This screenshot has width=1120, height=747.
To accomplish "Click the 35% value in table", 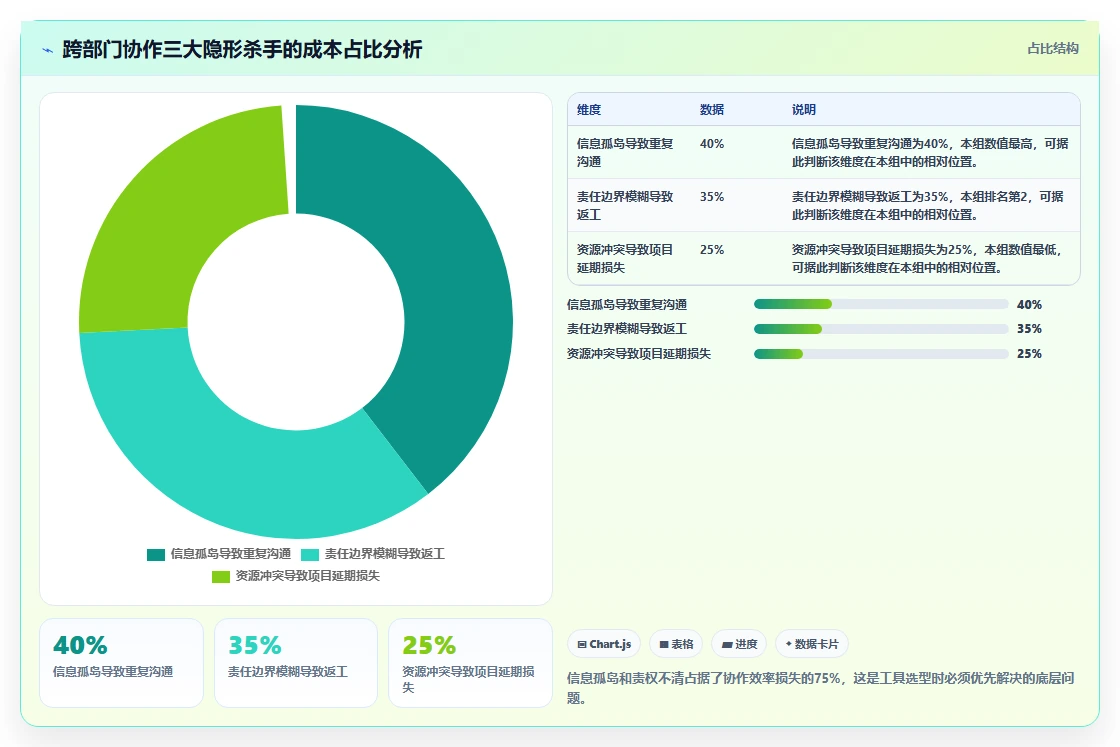I will (x=711, y=197).
